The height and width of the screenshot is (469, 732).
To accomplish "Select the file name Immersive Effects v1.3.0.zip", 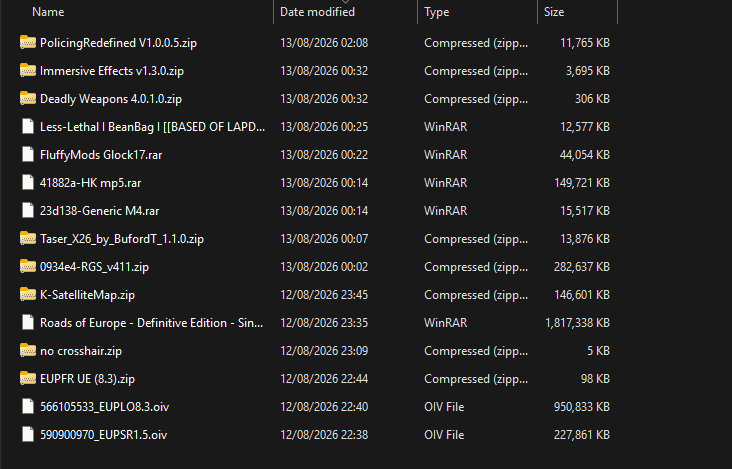I will pos(112,71).
